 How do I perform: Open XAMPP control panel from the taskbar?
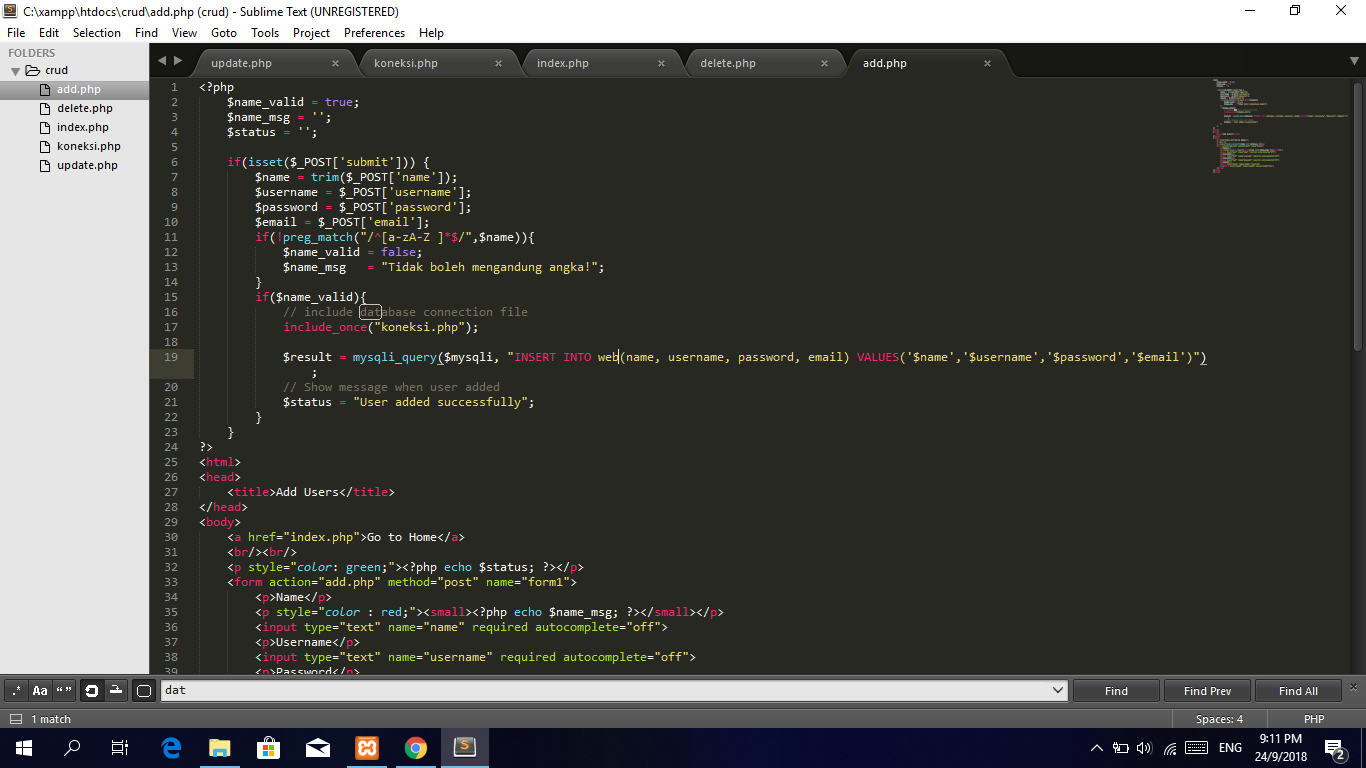click(x=367, y=748)
